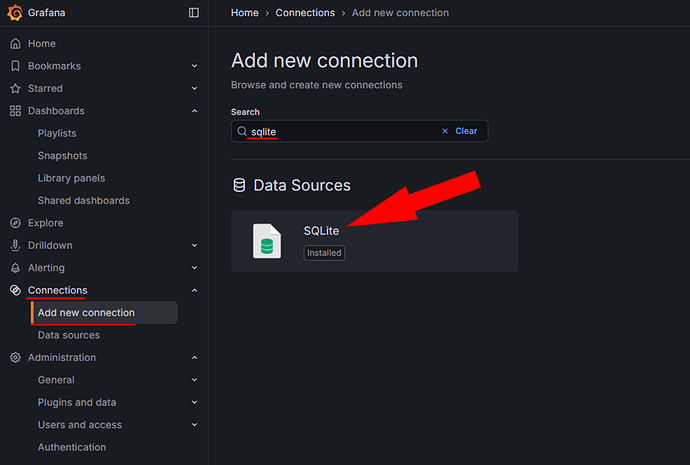Expand the Starred section chevron
Screen dimensions: 690x465
195,89
